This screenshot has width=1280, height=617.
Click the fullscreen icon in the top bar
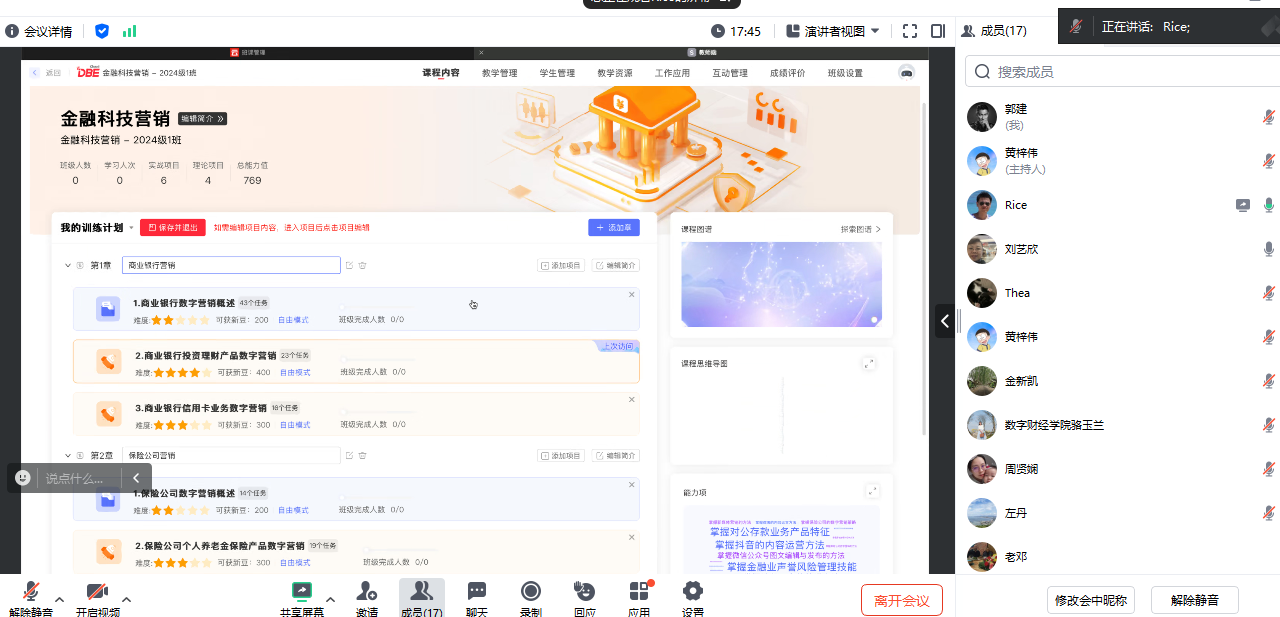click(910, 31)
